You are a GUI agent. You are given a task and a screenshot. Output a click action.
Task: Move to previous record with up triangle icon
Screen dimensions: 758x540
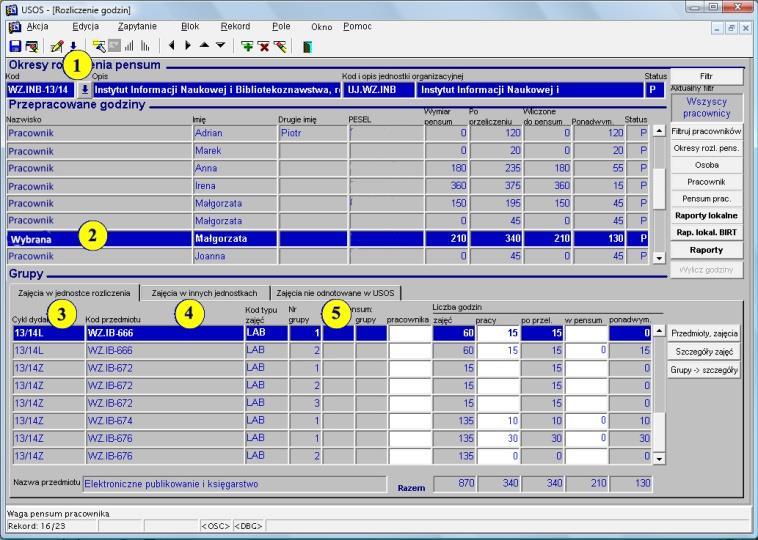pyautogui.click(x=204, y=45)
